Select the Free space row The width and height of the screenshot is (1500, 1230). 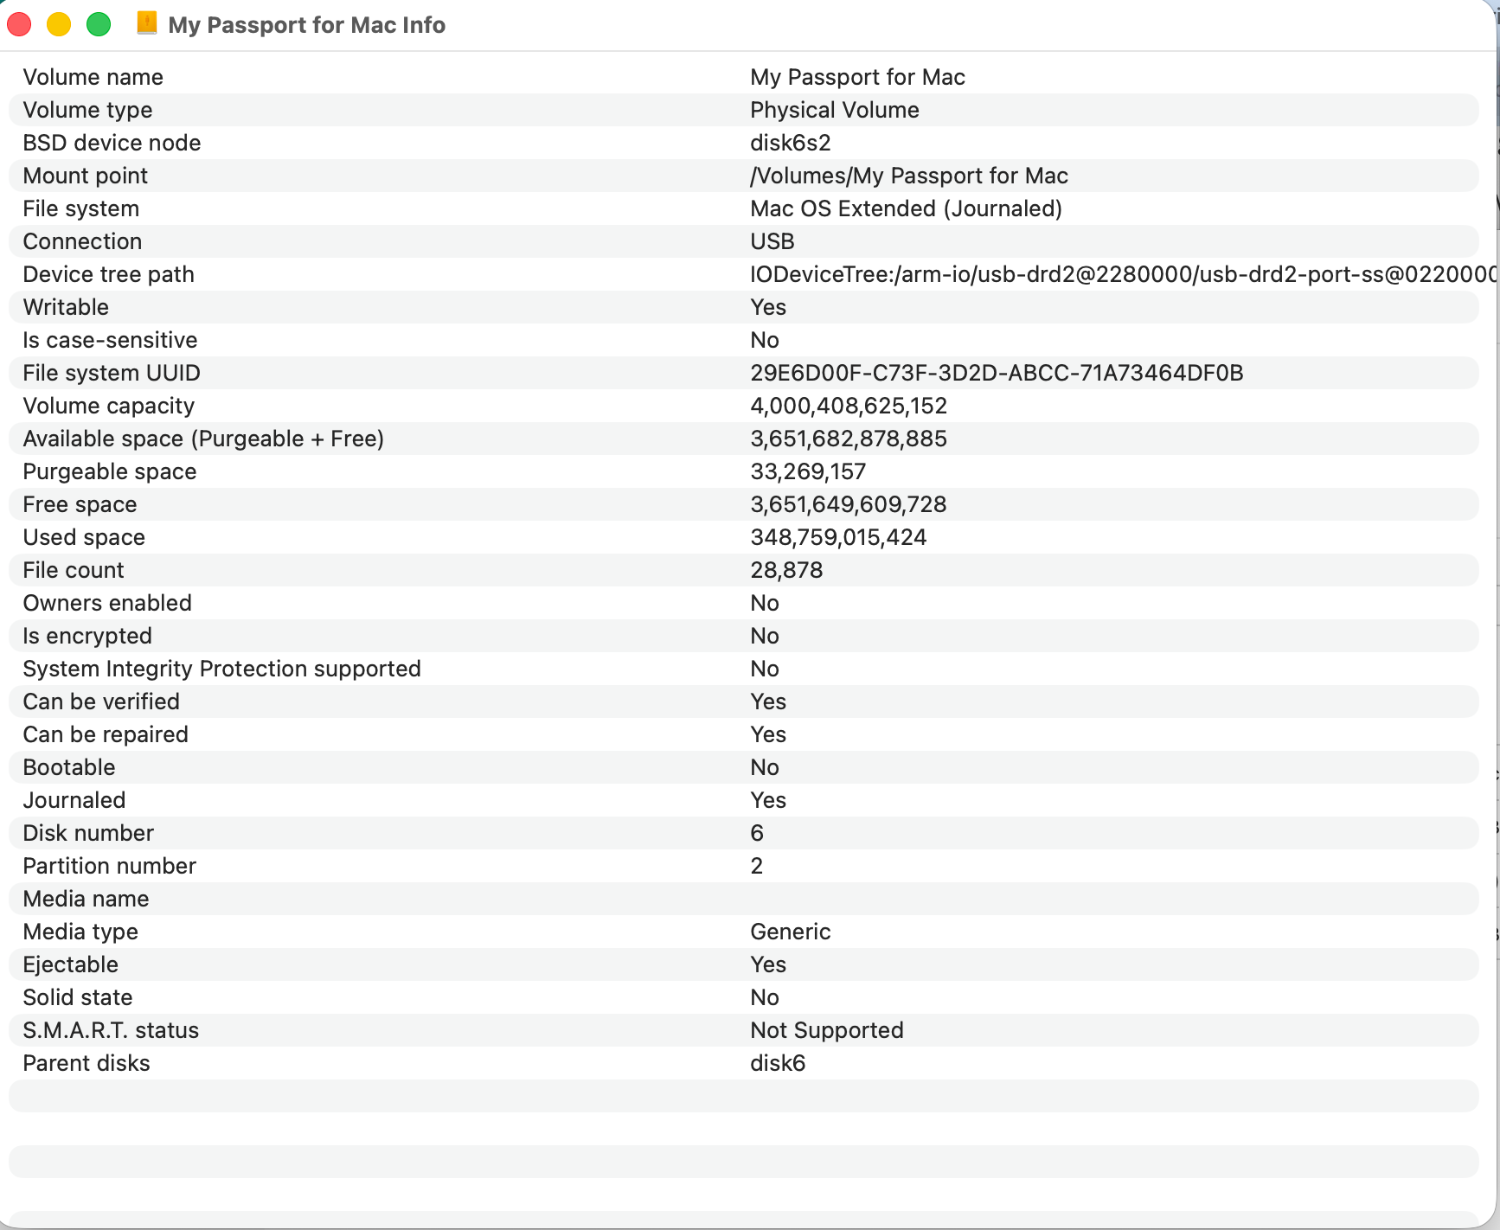[x=80, y=504]
